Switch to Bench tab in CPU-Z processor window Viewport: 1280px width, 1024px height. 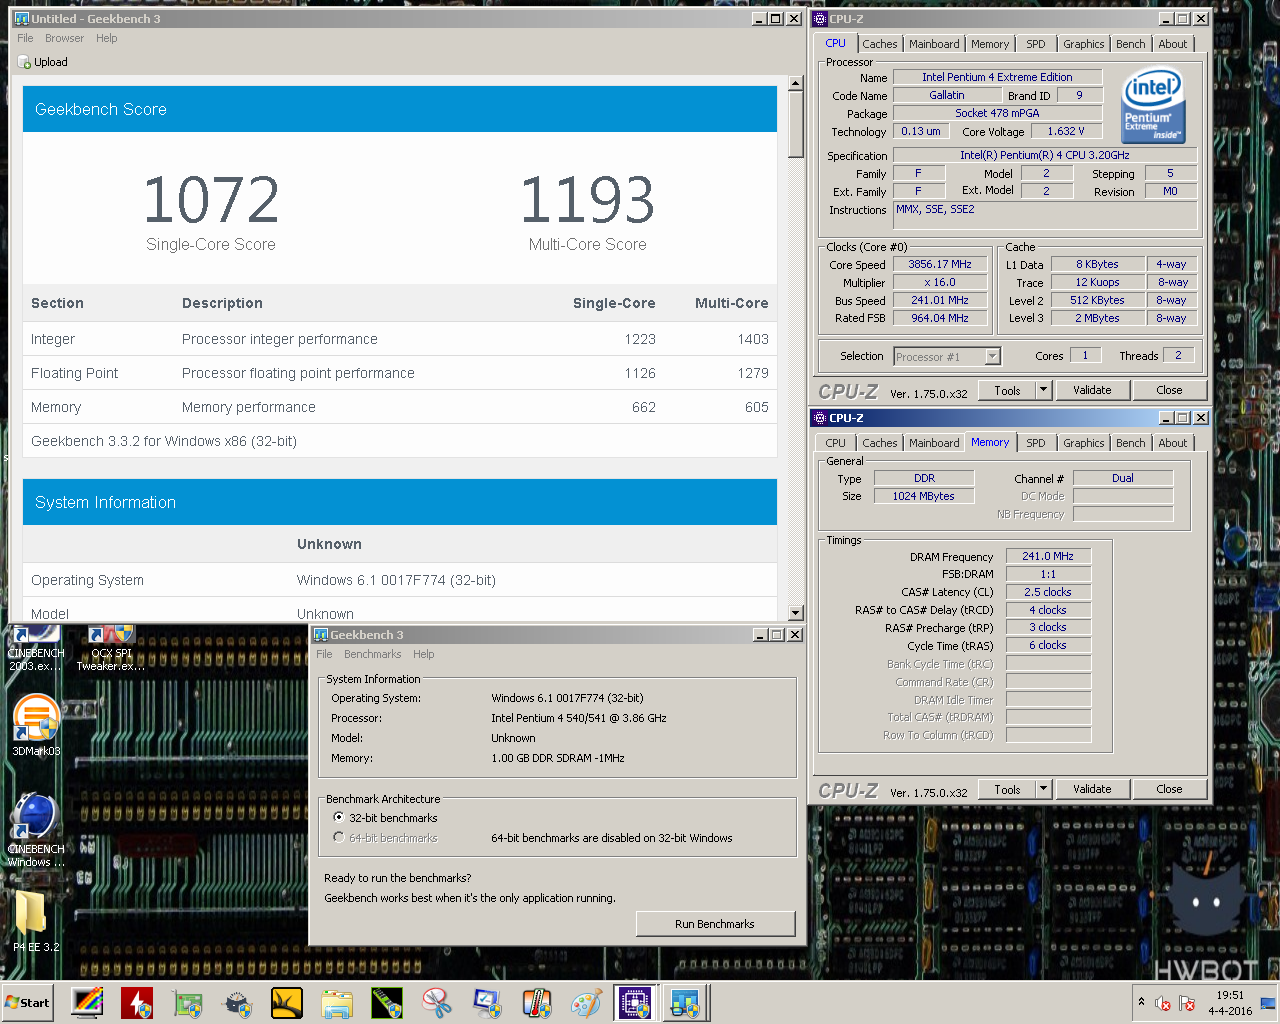pos(1131,44)
